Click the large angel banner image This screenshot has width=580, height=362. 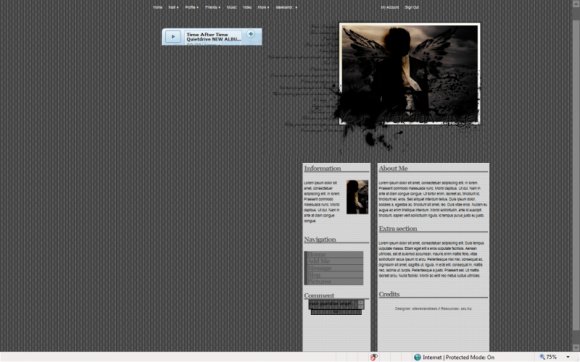click(409, 74)
